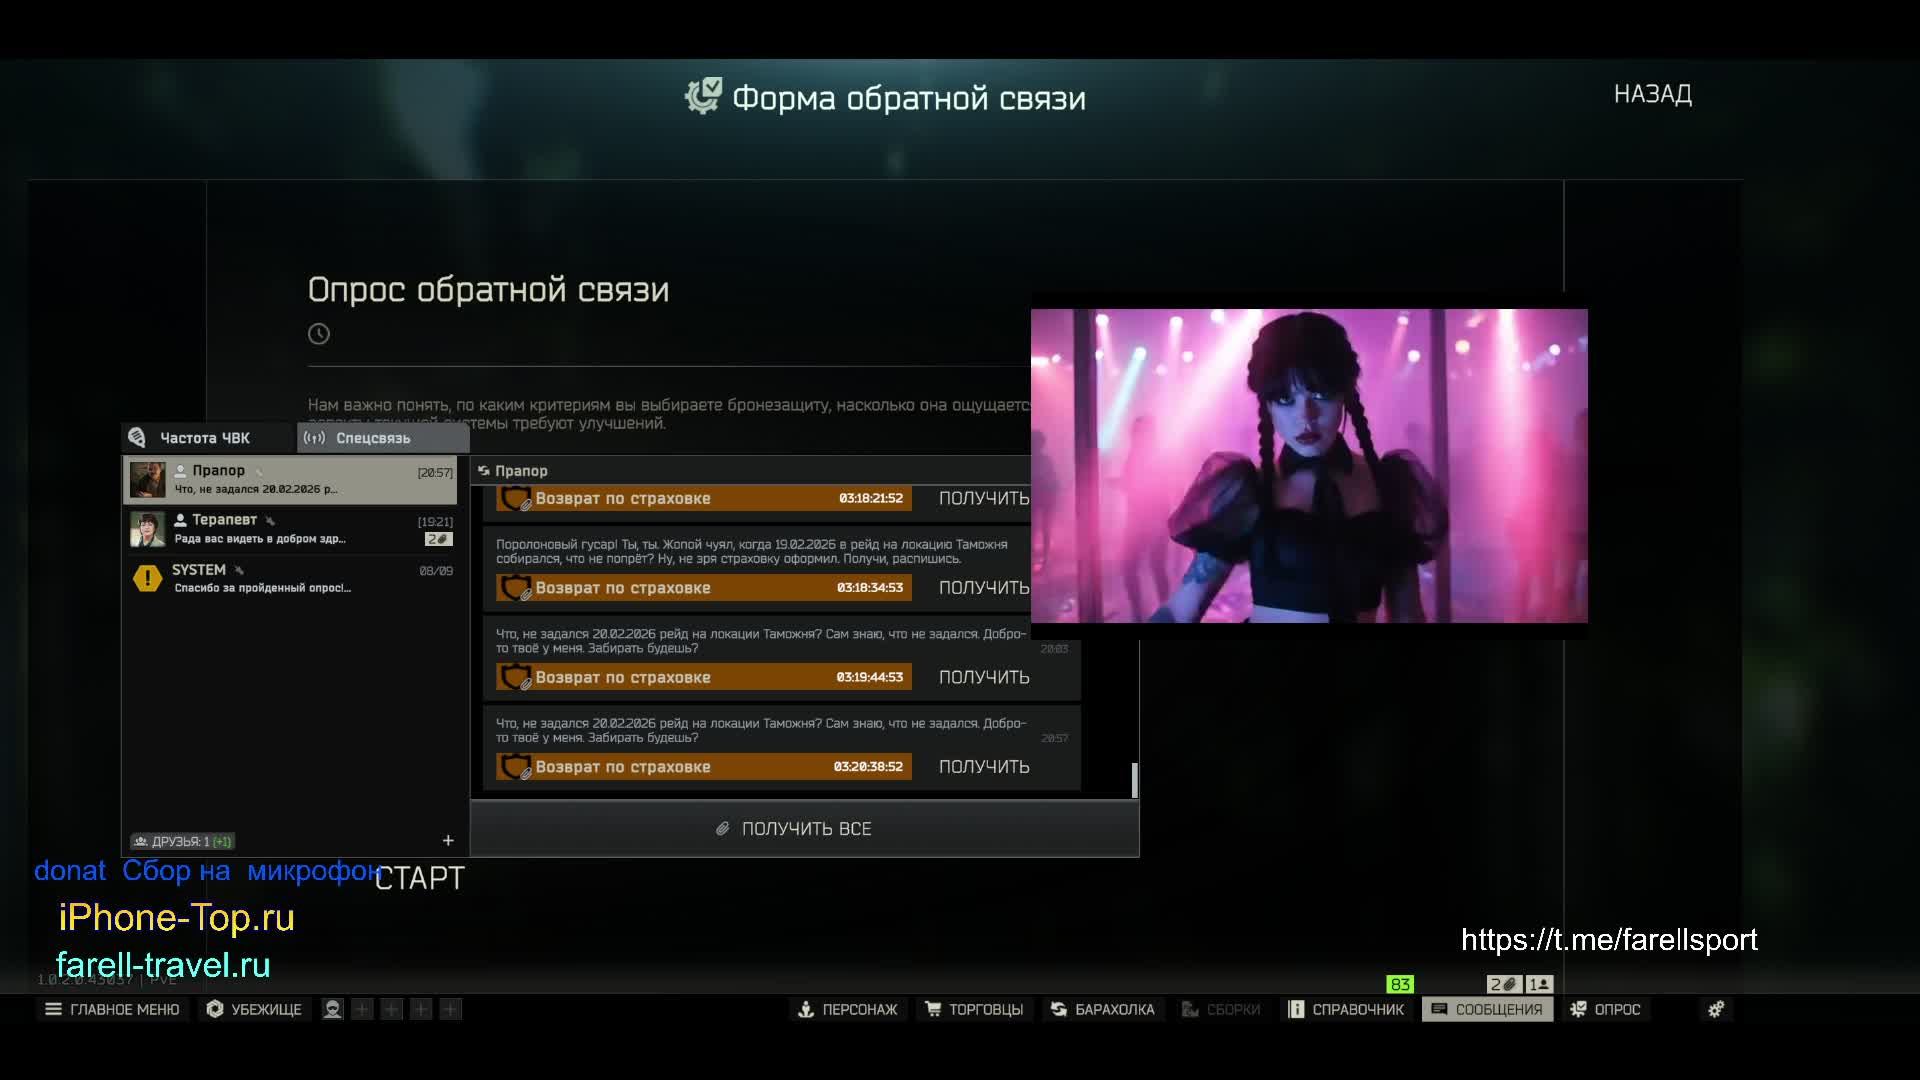
Task: Open the Опрос survey tab
Action: point(1605,1009)
